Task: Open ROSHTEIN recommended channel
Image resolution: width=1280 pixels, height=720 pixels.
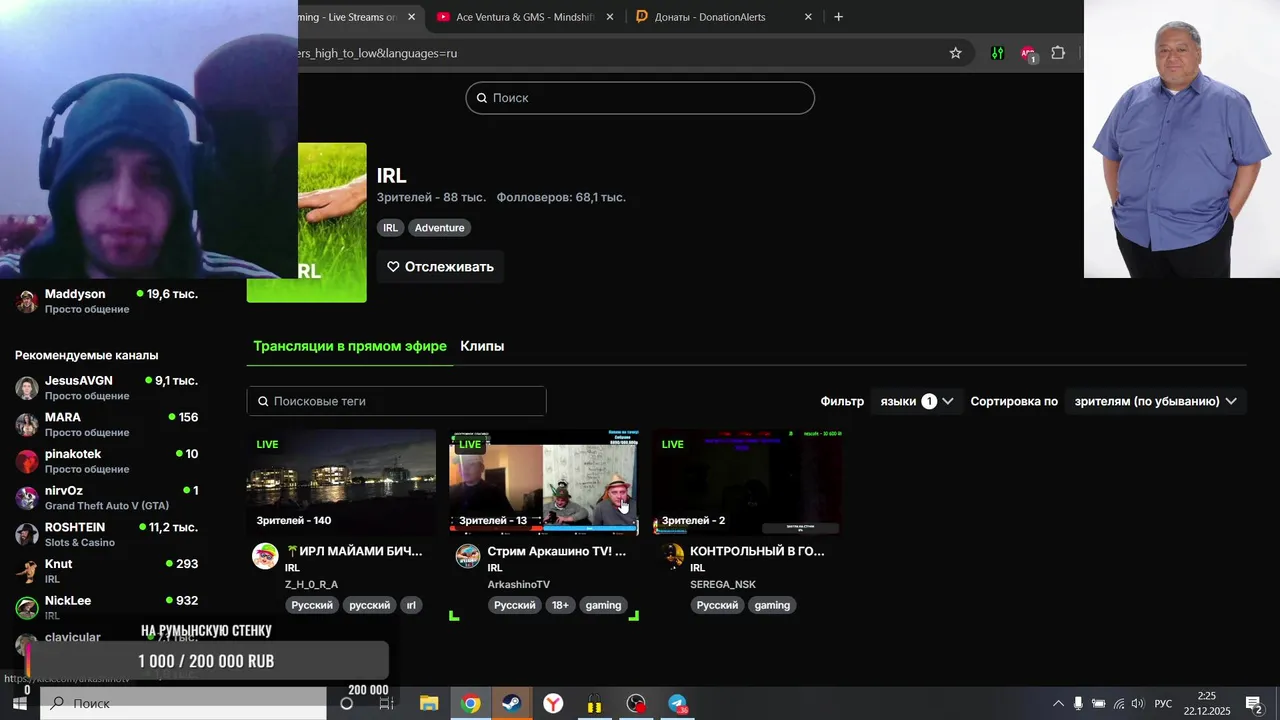Action: (107, 534)
